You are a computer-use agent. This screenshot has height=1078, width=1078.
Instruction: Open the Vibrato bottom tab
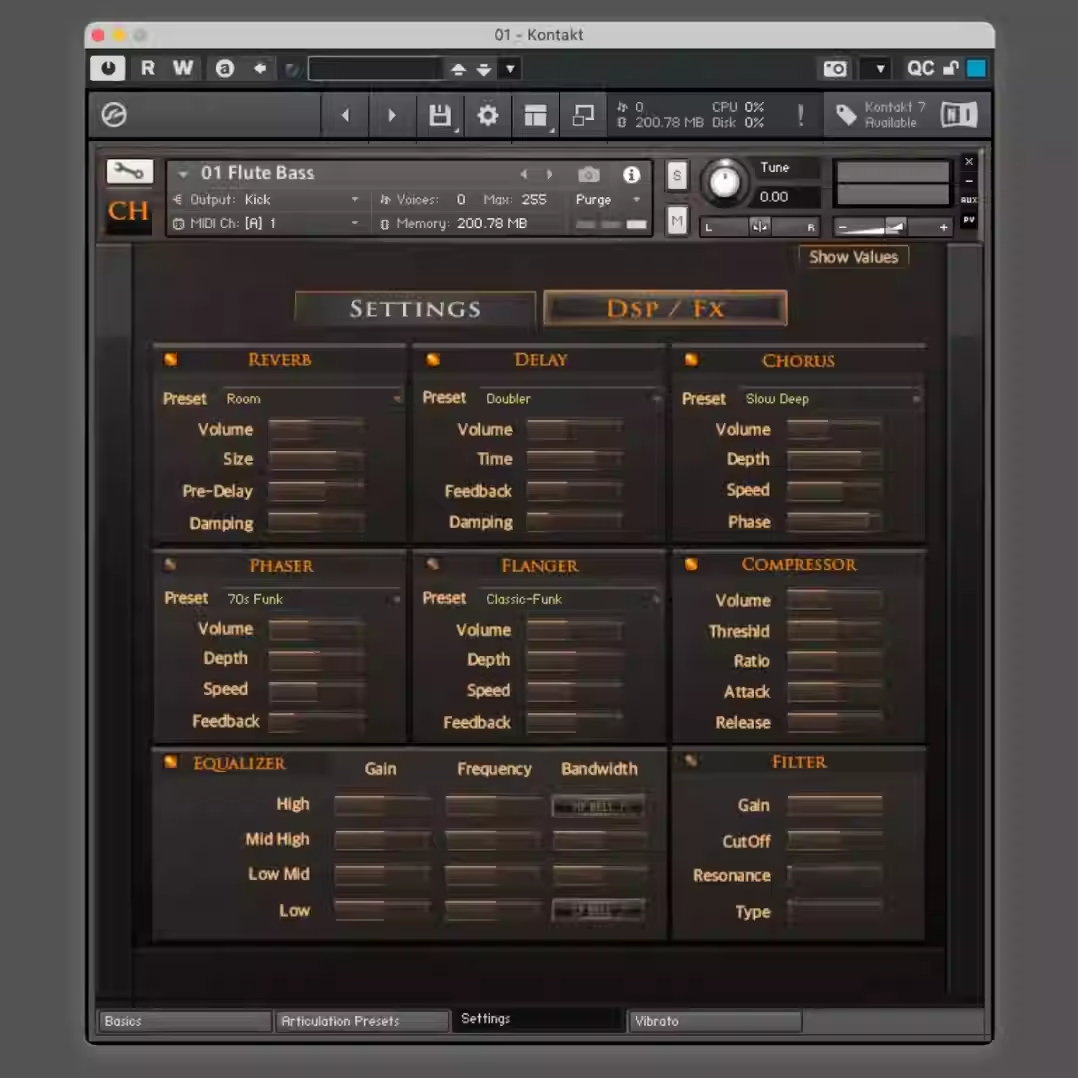(x=716, y=1021)
